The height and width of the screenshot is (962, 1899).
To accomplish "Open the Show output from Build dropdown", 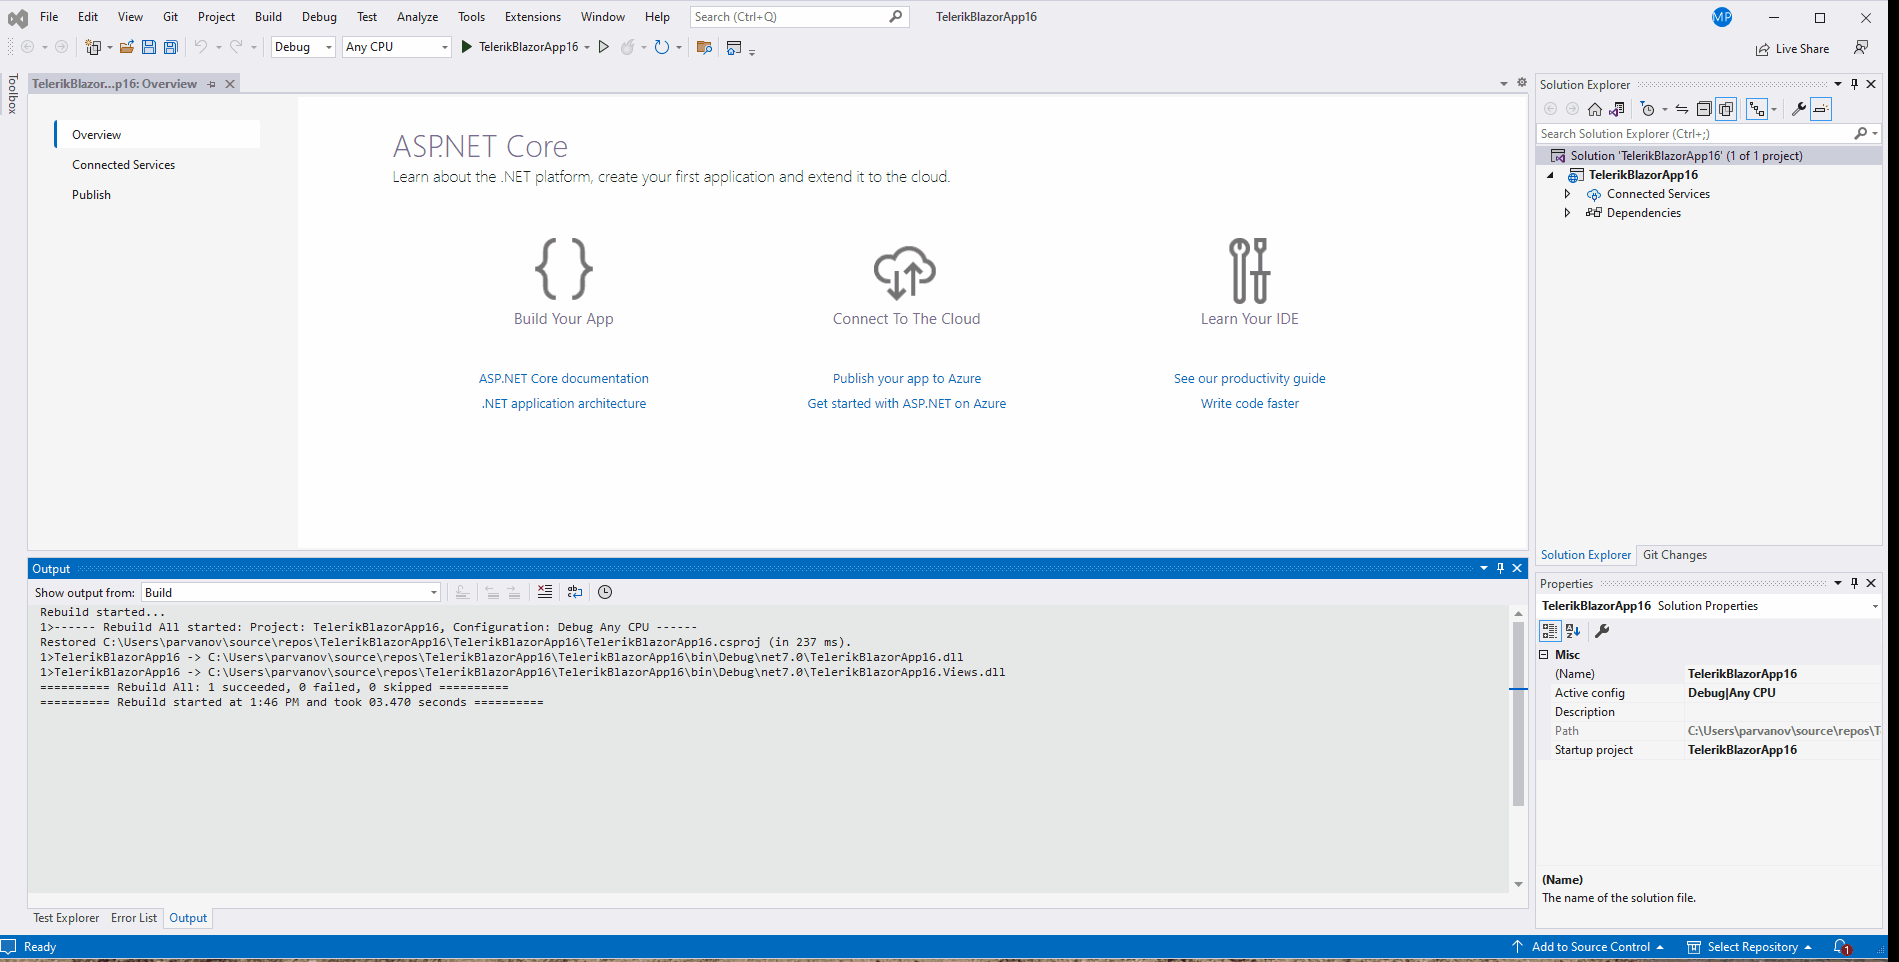I will (291, 592).
